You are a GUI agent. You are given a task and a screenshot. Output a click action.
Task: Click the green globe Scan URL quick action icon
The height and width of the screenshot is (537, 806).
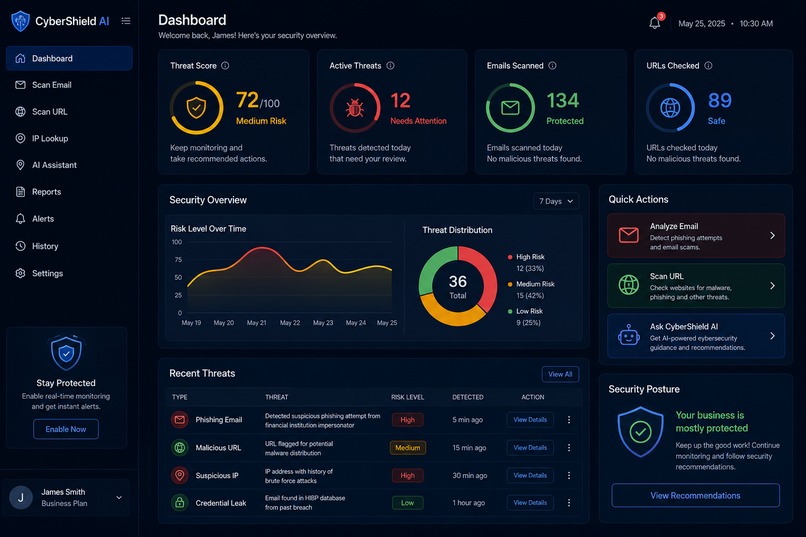[x=629, y=285]
